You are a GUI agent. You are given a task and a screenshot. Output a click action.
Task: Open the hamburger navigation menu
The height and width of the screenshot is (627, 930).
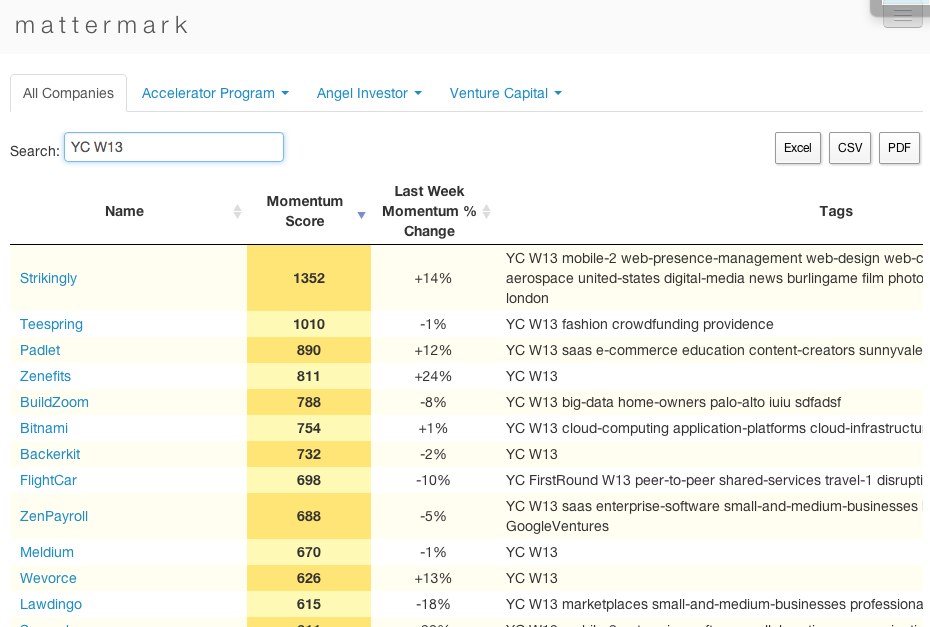click(x=902, y=15)
